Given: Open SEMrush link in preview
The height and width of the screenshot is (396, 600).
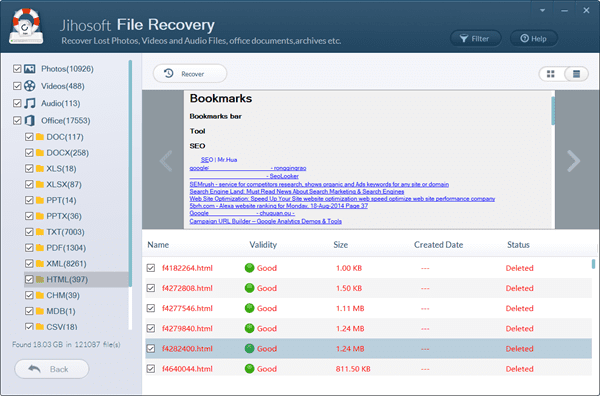Looking at the screenshot, I should (319, 184).
